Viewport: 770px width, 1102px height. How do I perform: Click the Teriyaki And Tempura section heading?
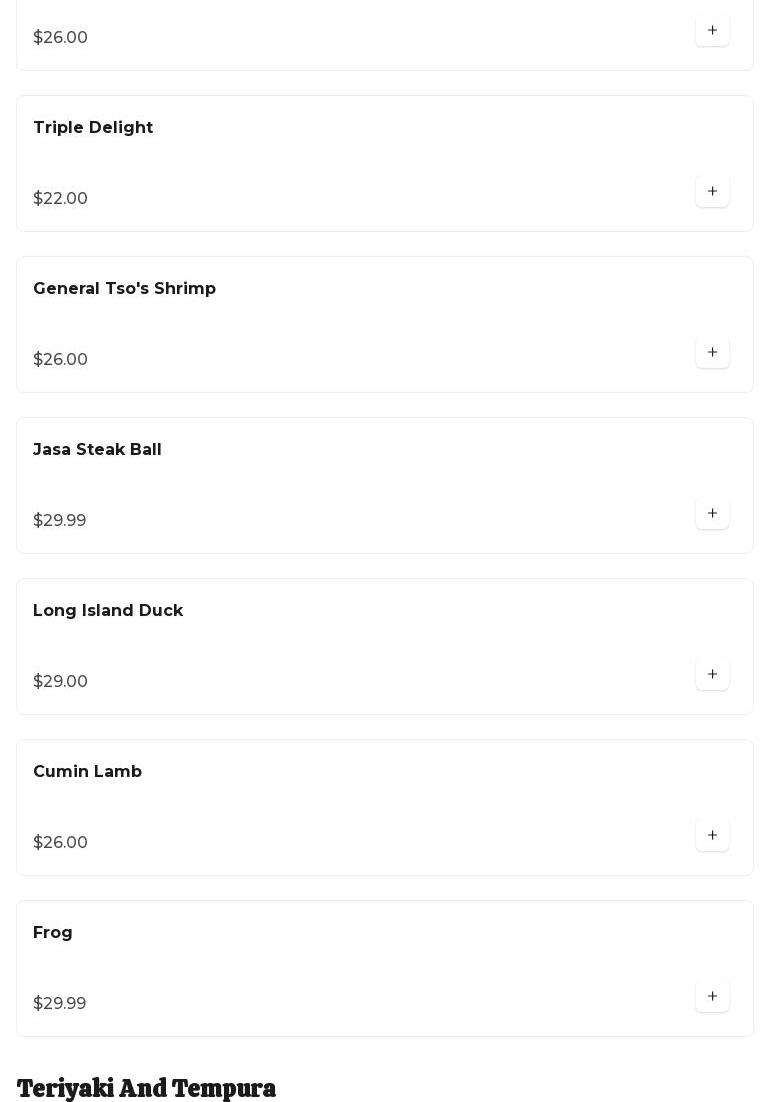(146, 1088)
